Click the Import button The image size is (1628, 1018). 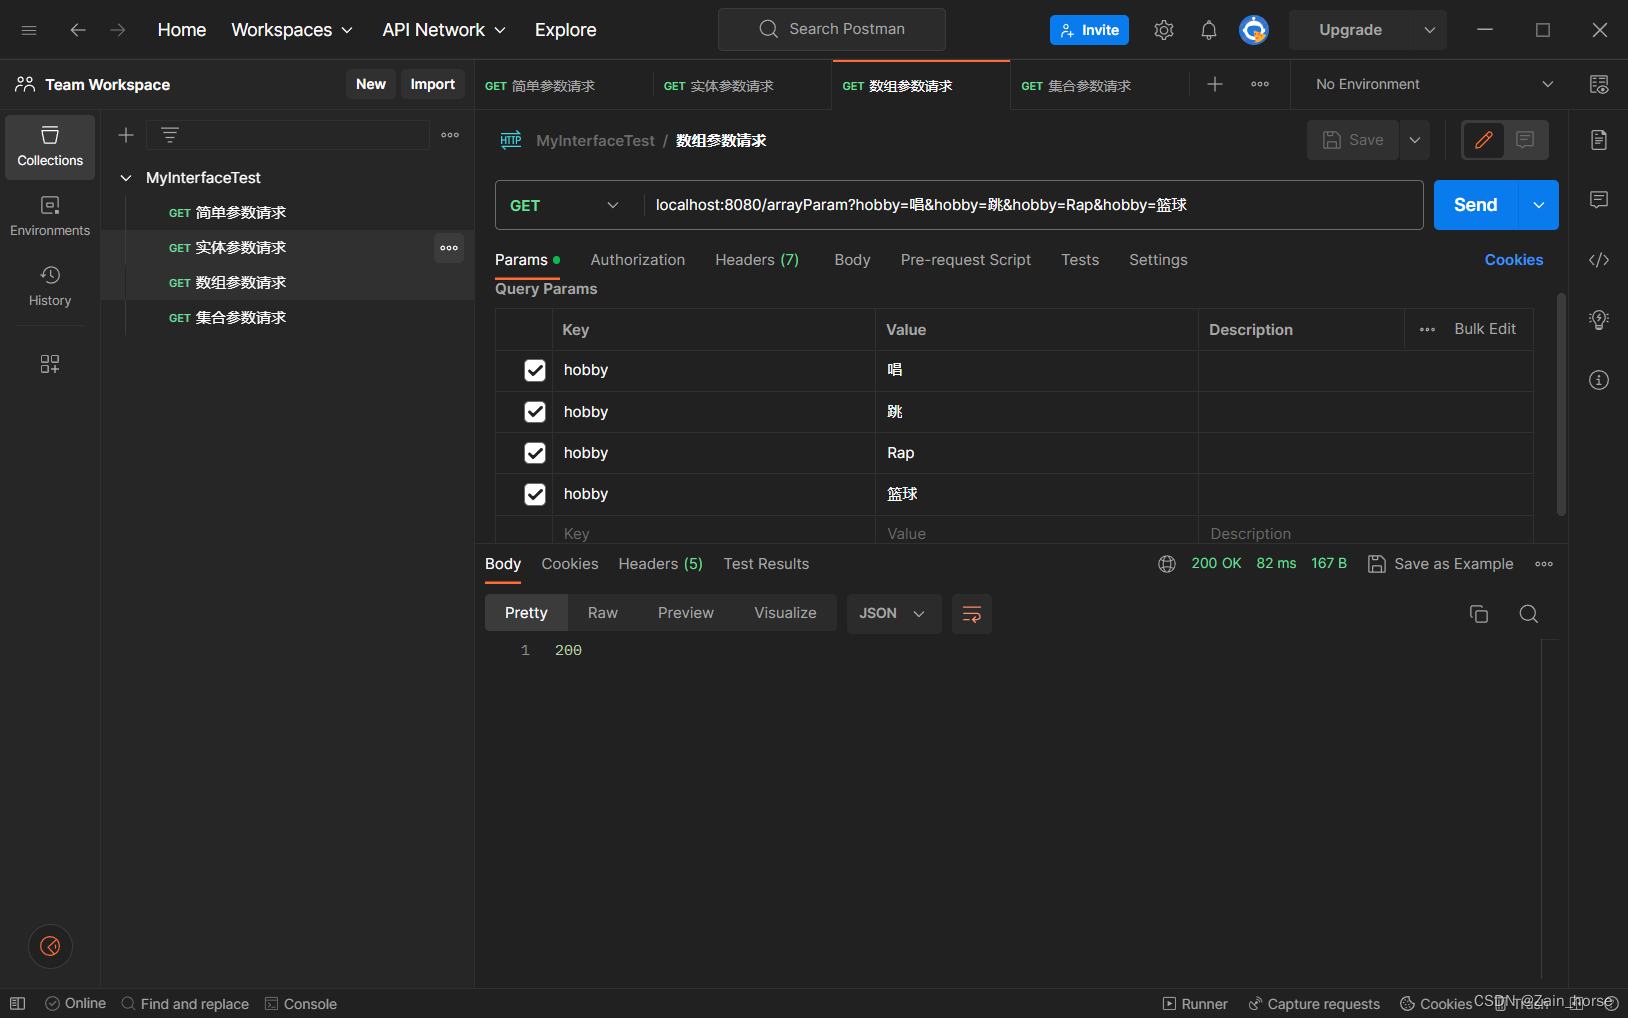coord(433,84)
